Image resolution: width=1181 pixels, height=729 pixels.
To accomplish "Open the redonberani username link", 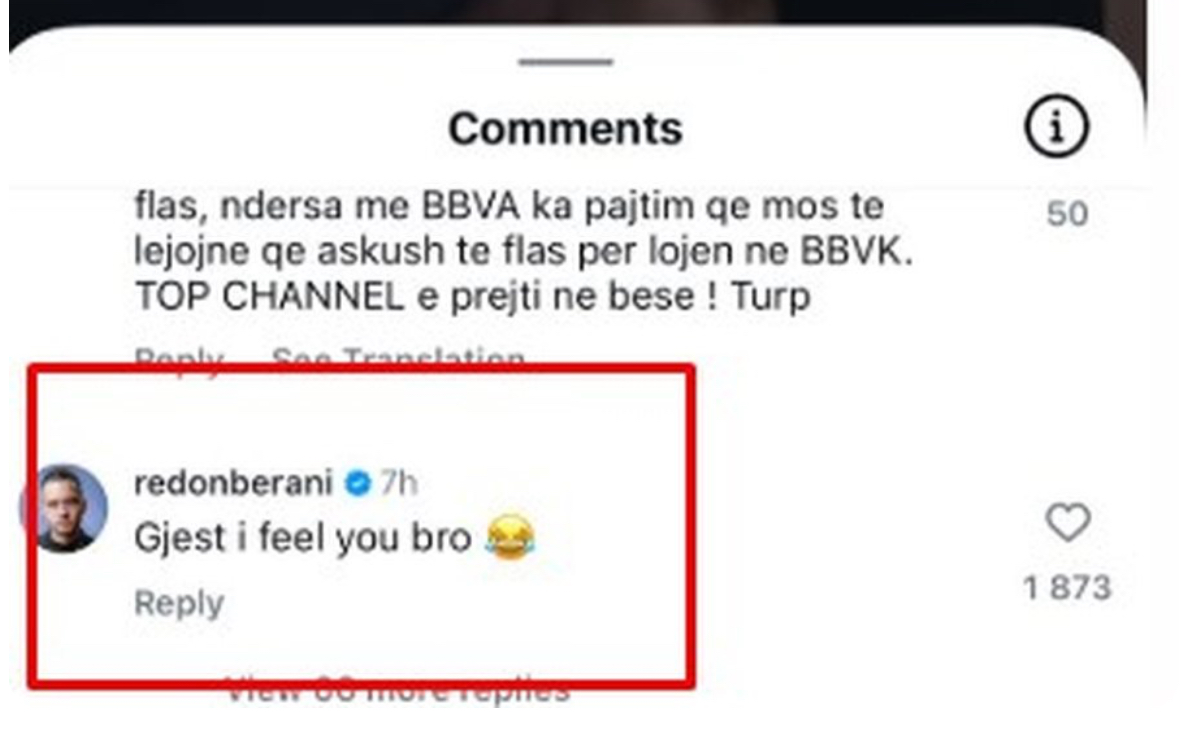I will 233,483.
